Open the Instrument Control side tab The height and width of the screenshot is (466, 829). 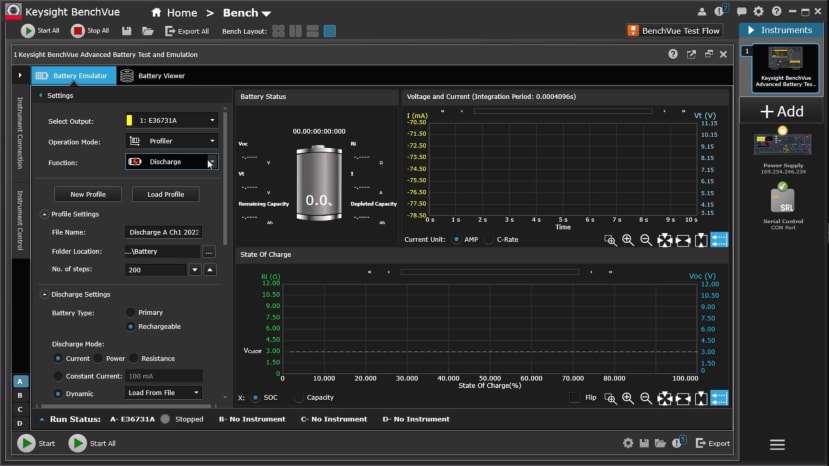click(x=20, y=220)
